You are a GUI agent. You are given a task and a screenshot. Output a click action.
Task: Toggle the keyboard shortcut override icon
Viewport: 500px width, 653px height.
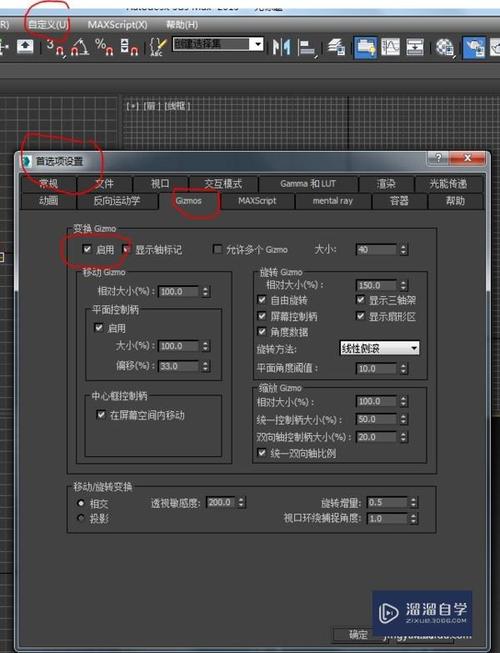coord(25,46)
